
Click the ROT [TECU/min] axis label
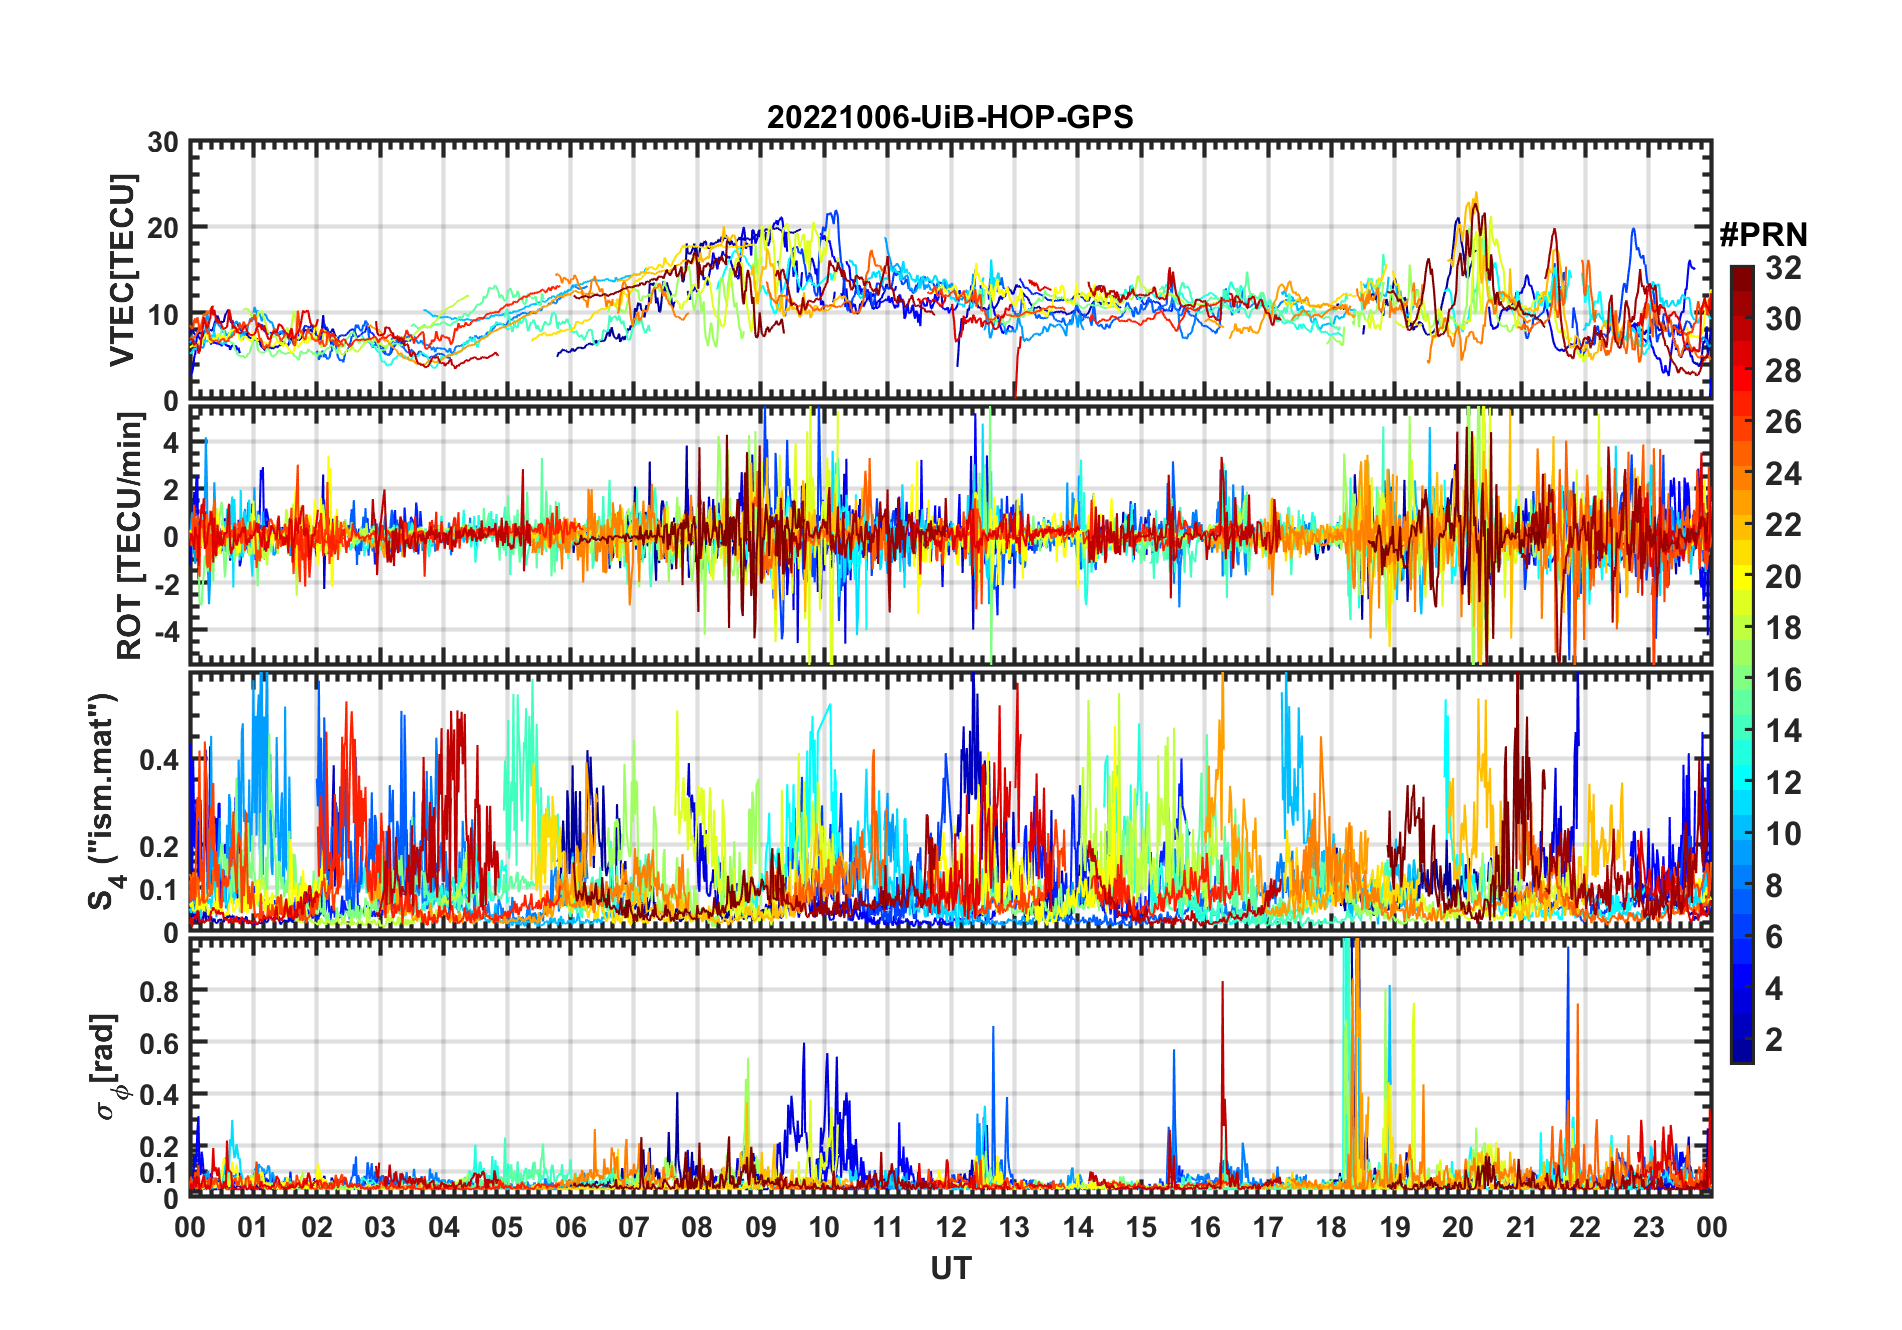point(129,536)
